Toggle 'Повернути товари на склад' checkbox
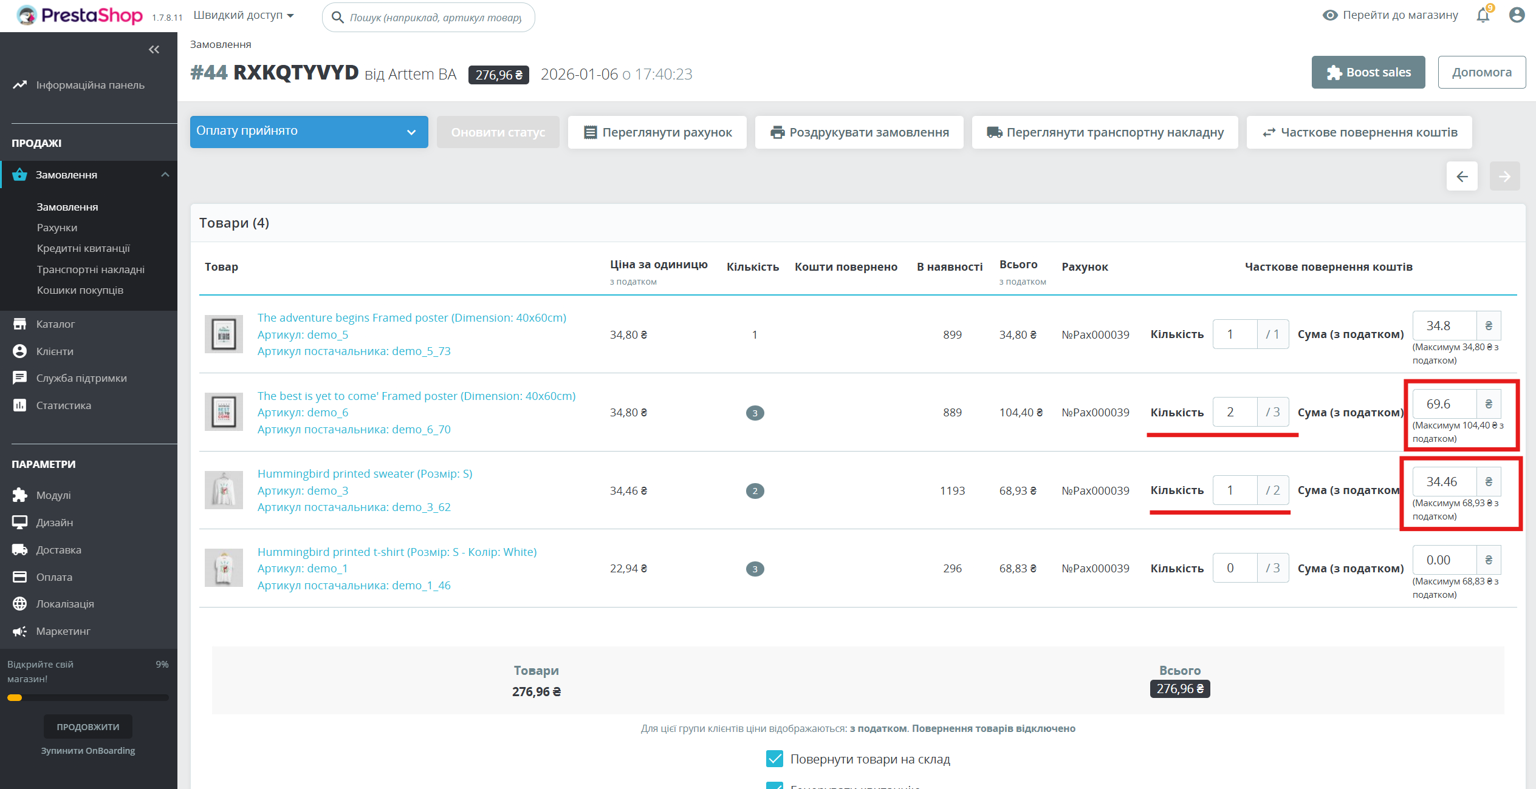Screen dimensions: 1536x789 [x=774, y=759]
